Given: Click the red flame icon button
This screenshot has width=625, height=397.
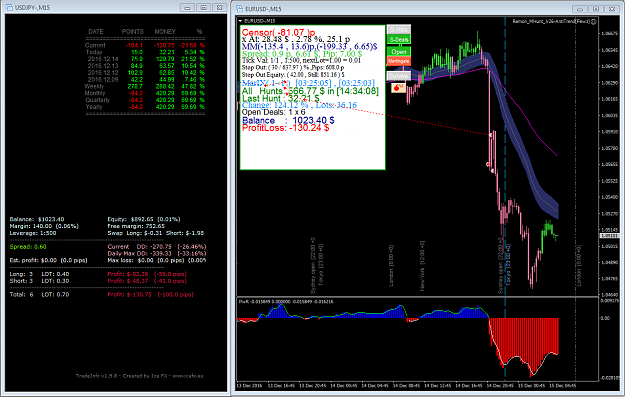Looking at the screenshot, I should (x=398, y=88).
